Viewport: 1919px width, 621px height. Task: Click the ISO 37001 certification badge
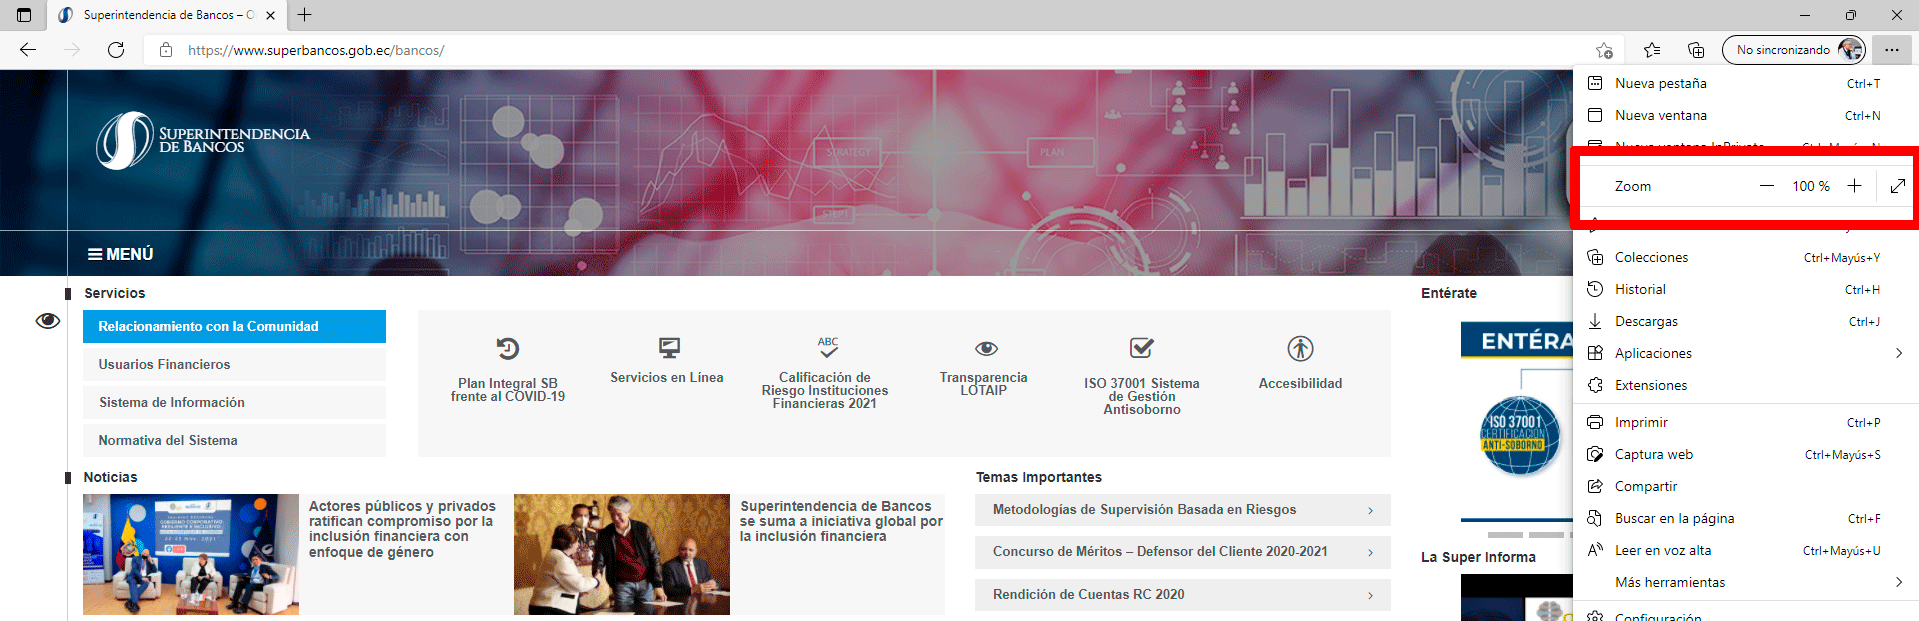(x=1519, y=436)
